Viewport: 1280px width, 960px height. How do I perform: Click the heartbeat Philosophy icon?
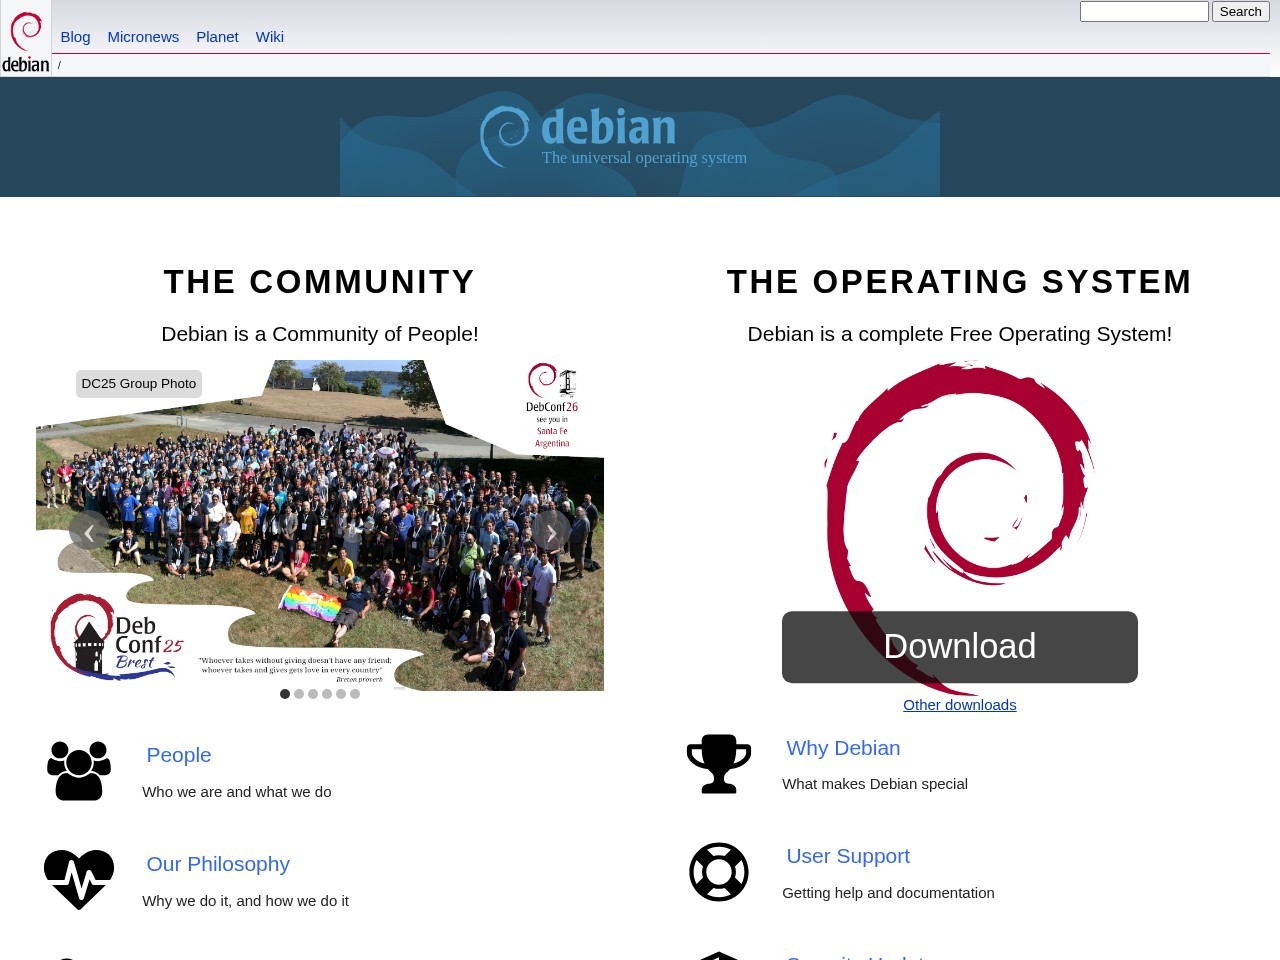coord(79,879)
